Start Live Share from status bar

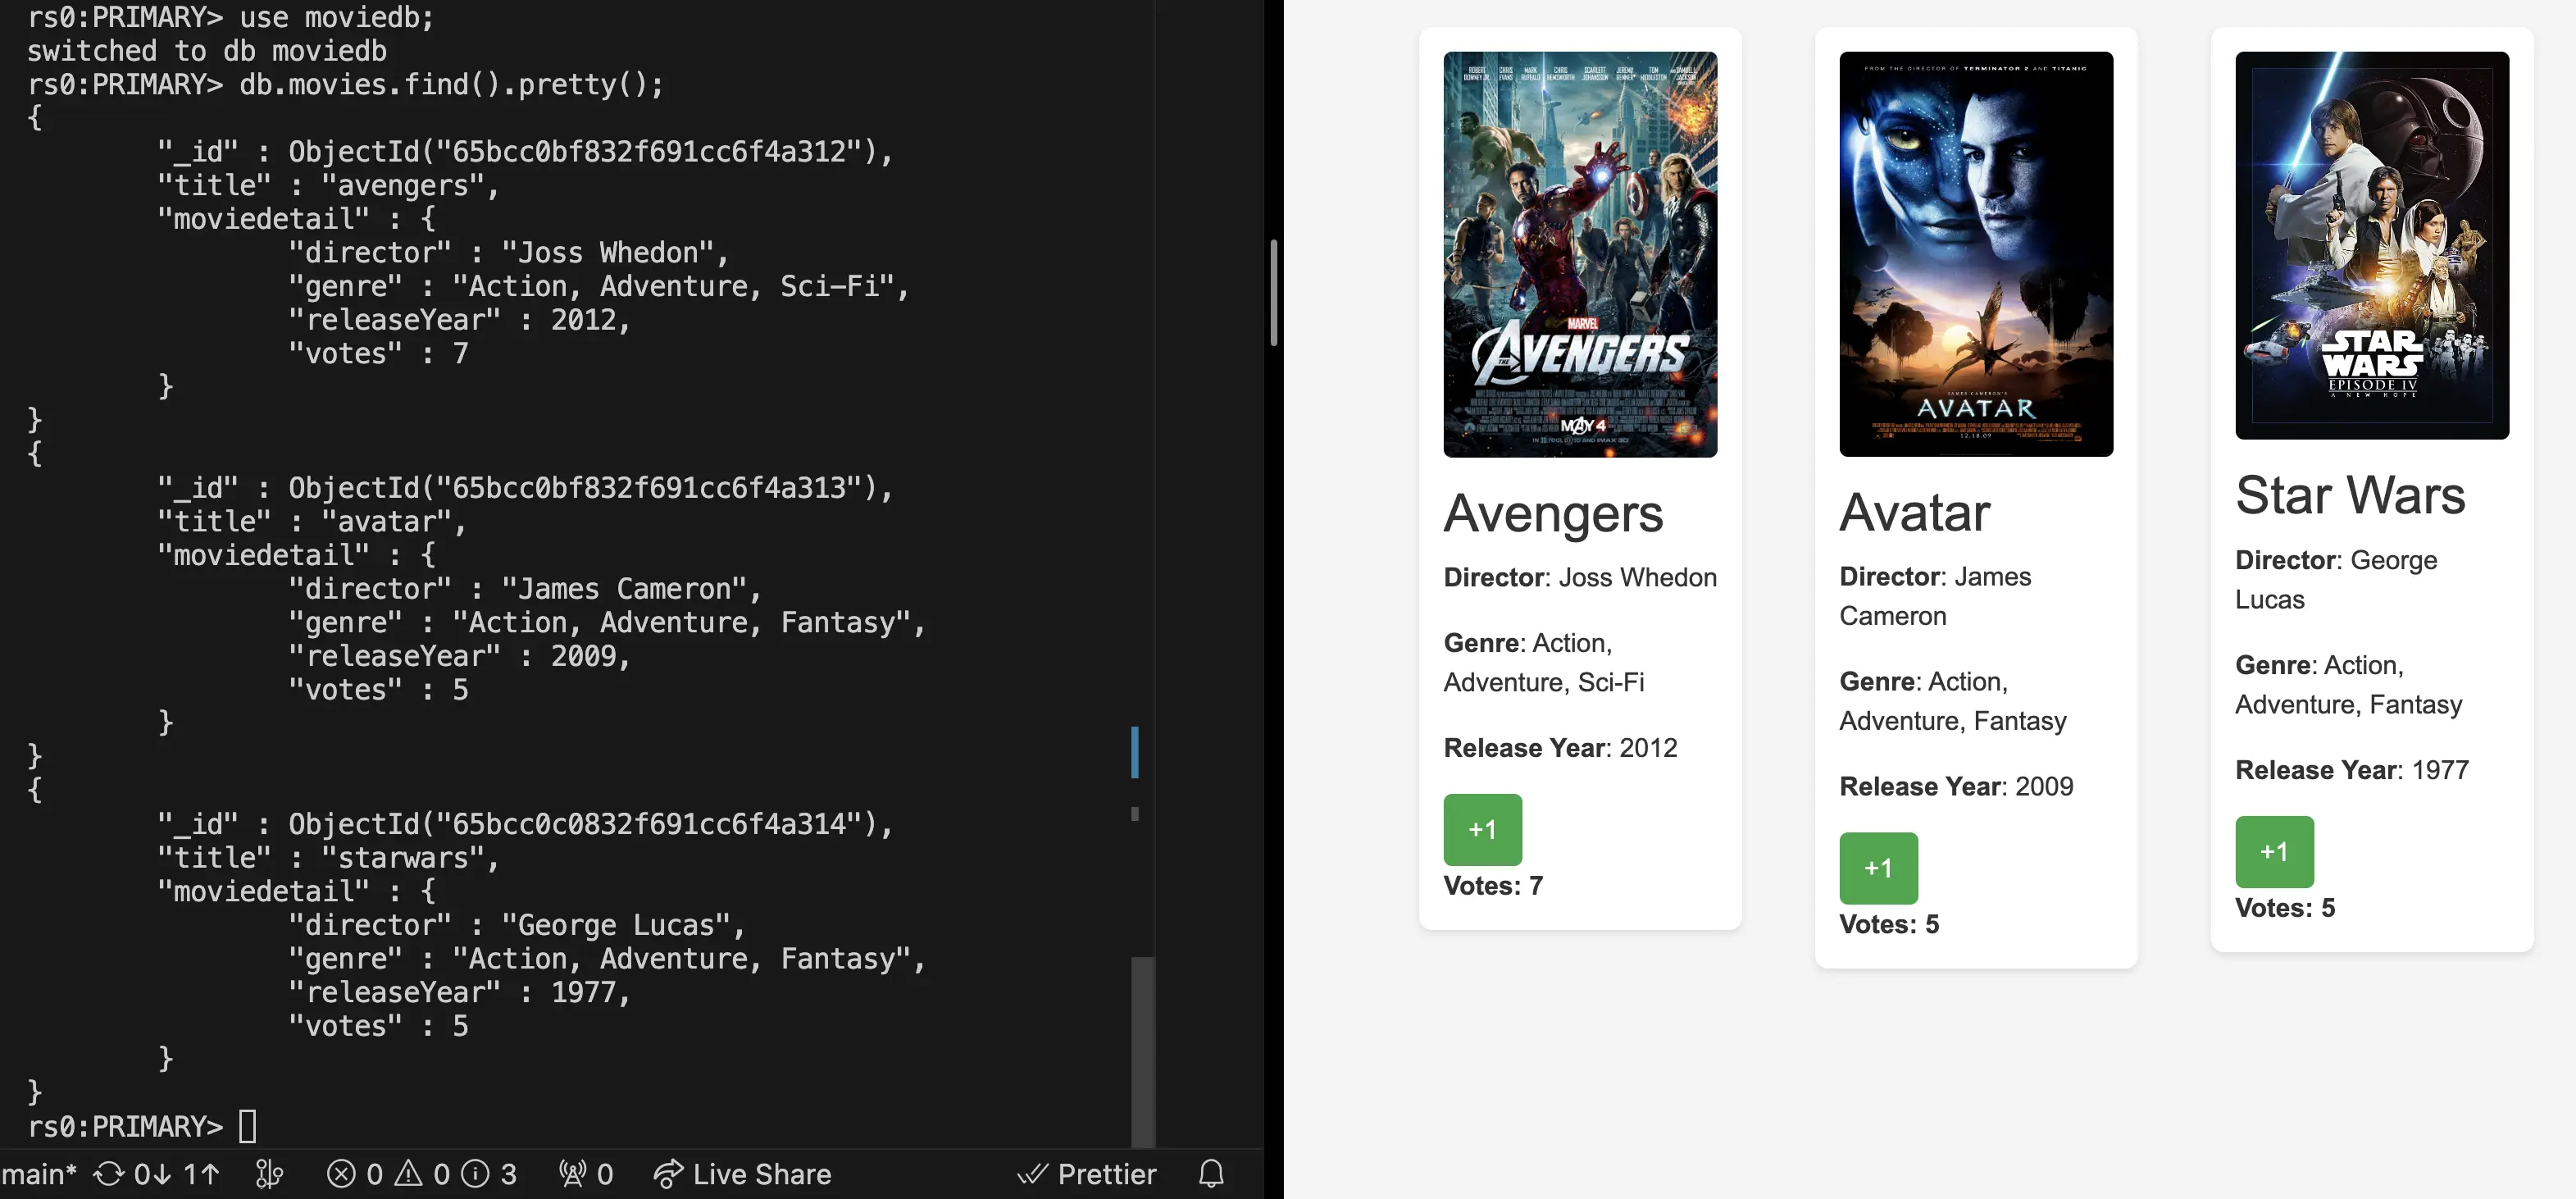[x=742, y=1174]
